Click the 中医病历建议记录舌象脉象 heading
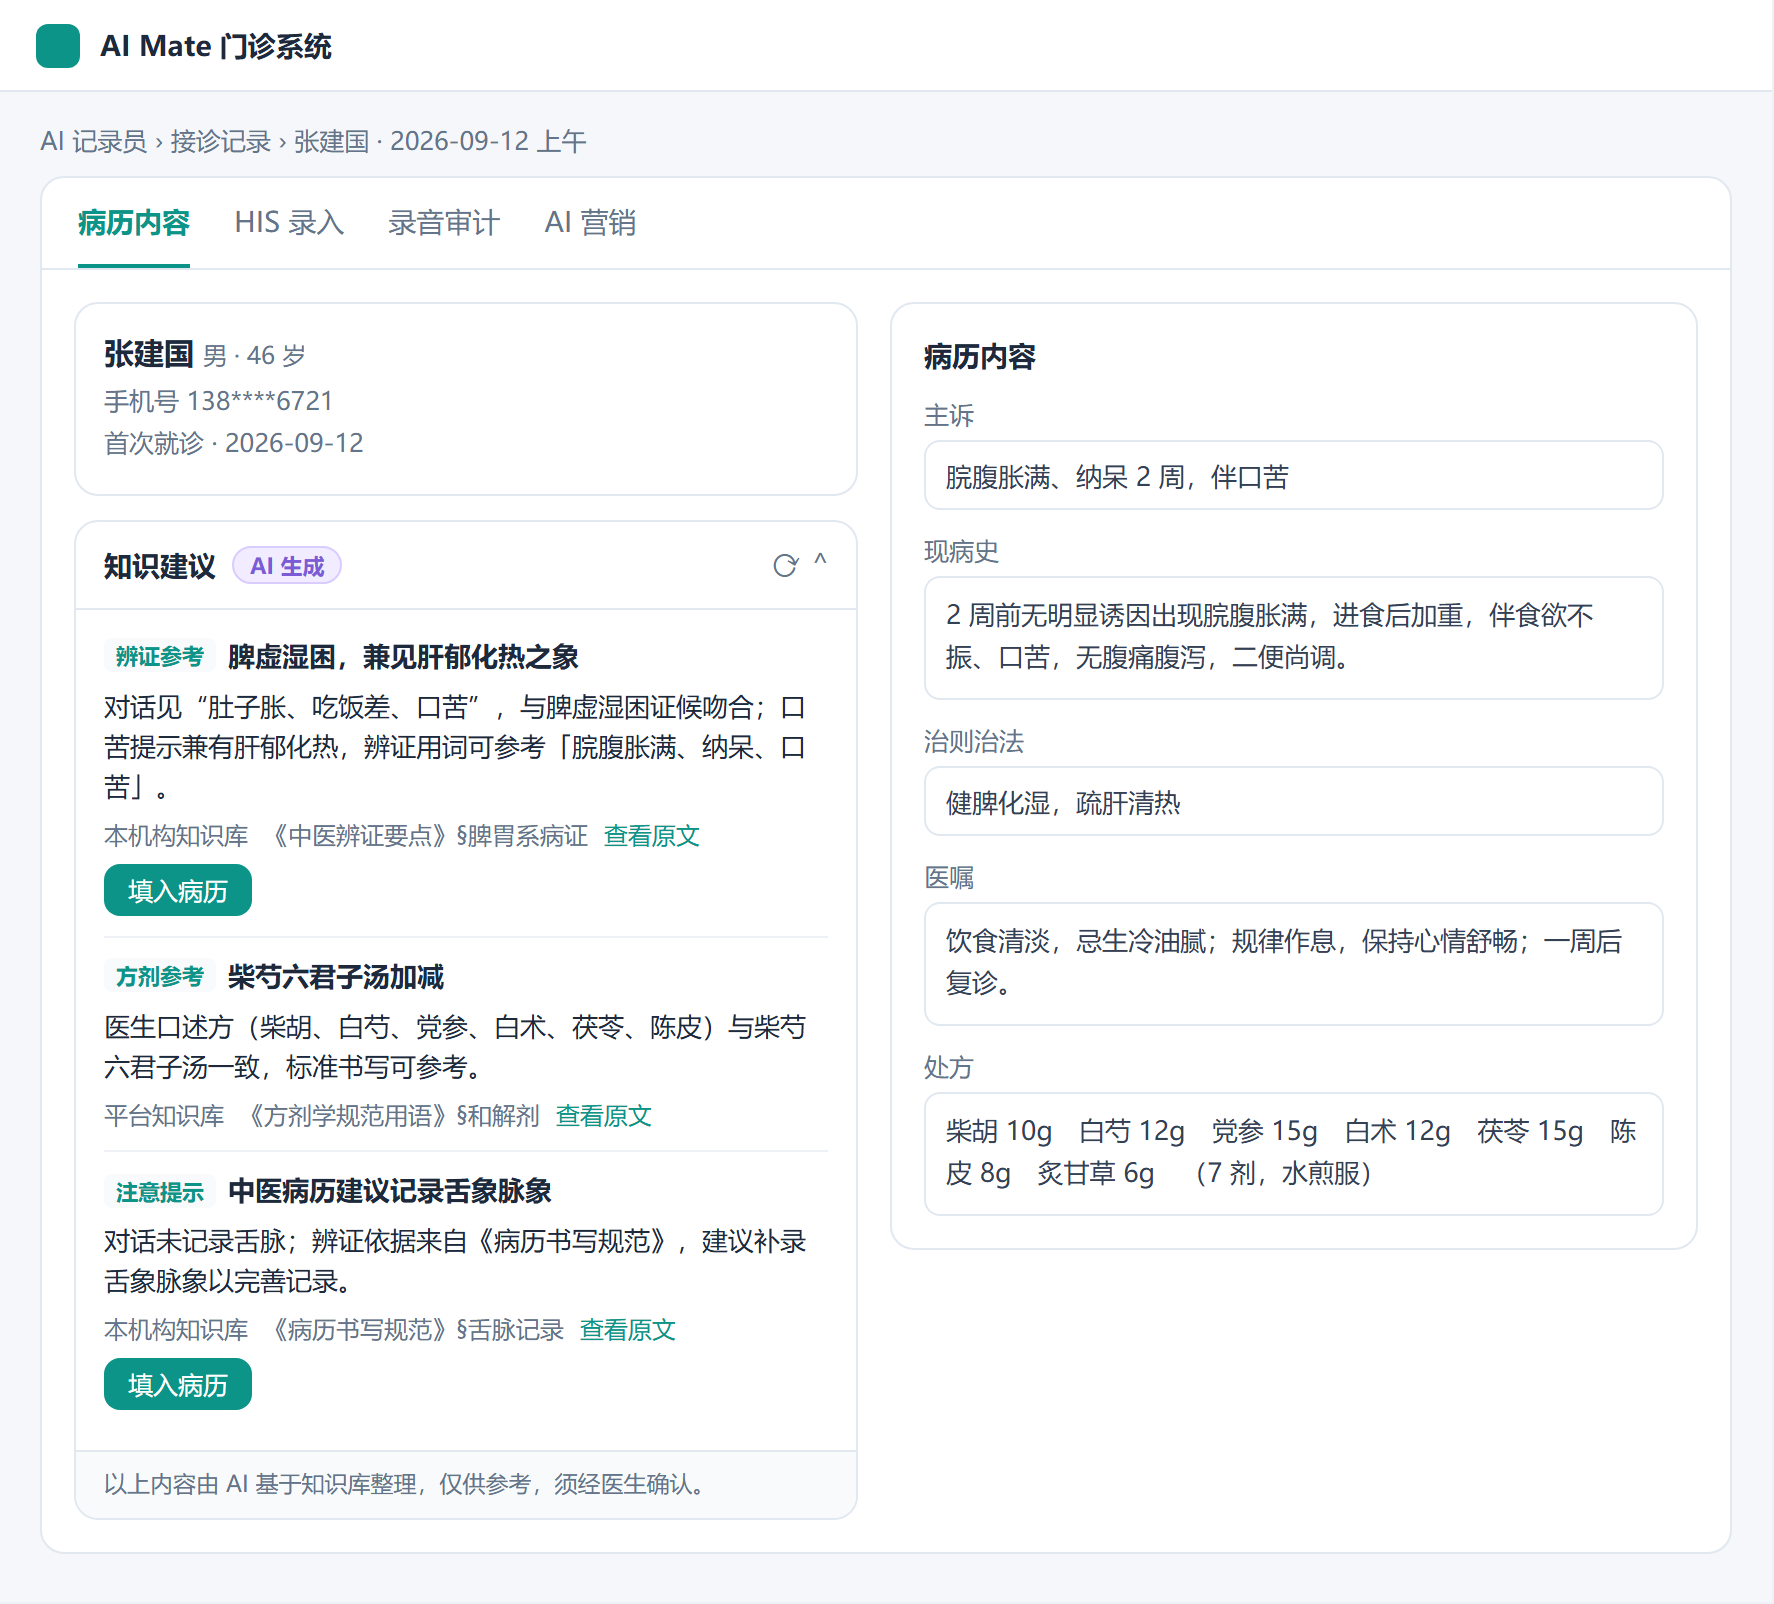 click(390, 1191)
